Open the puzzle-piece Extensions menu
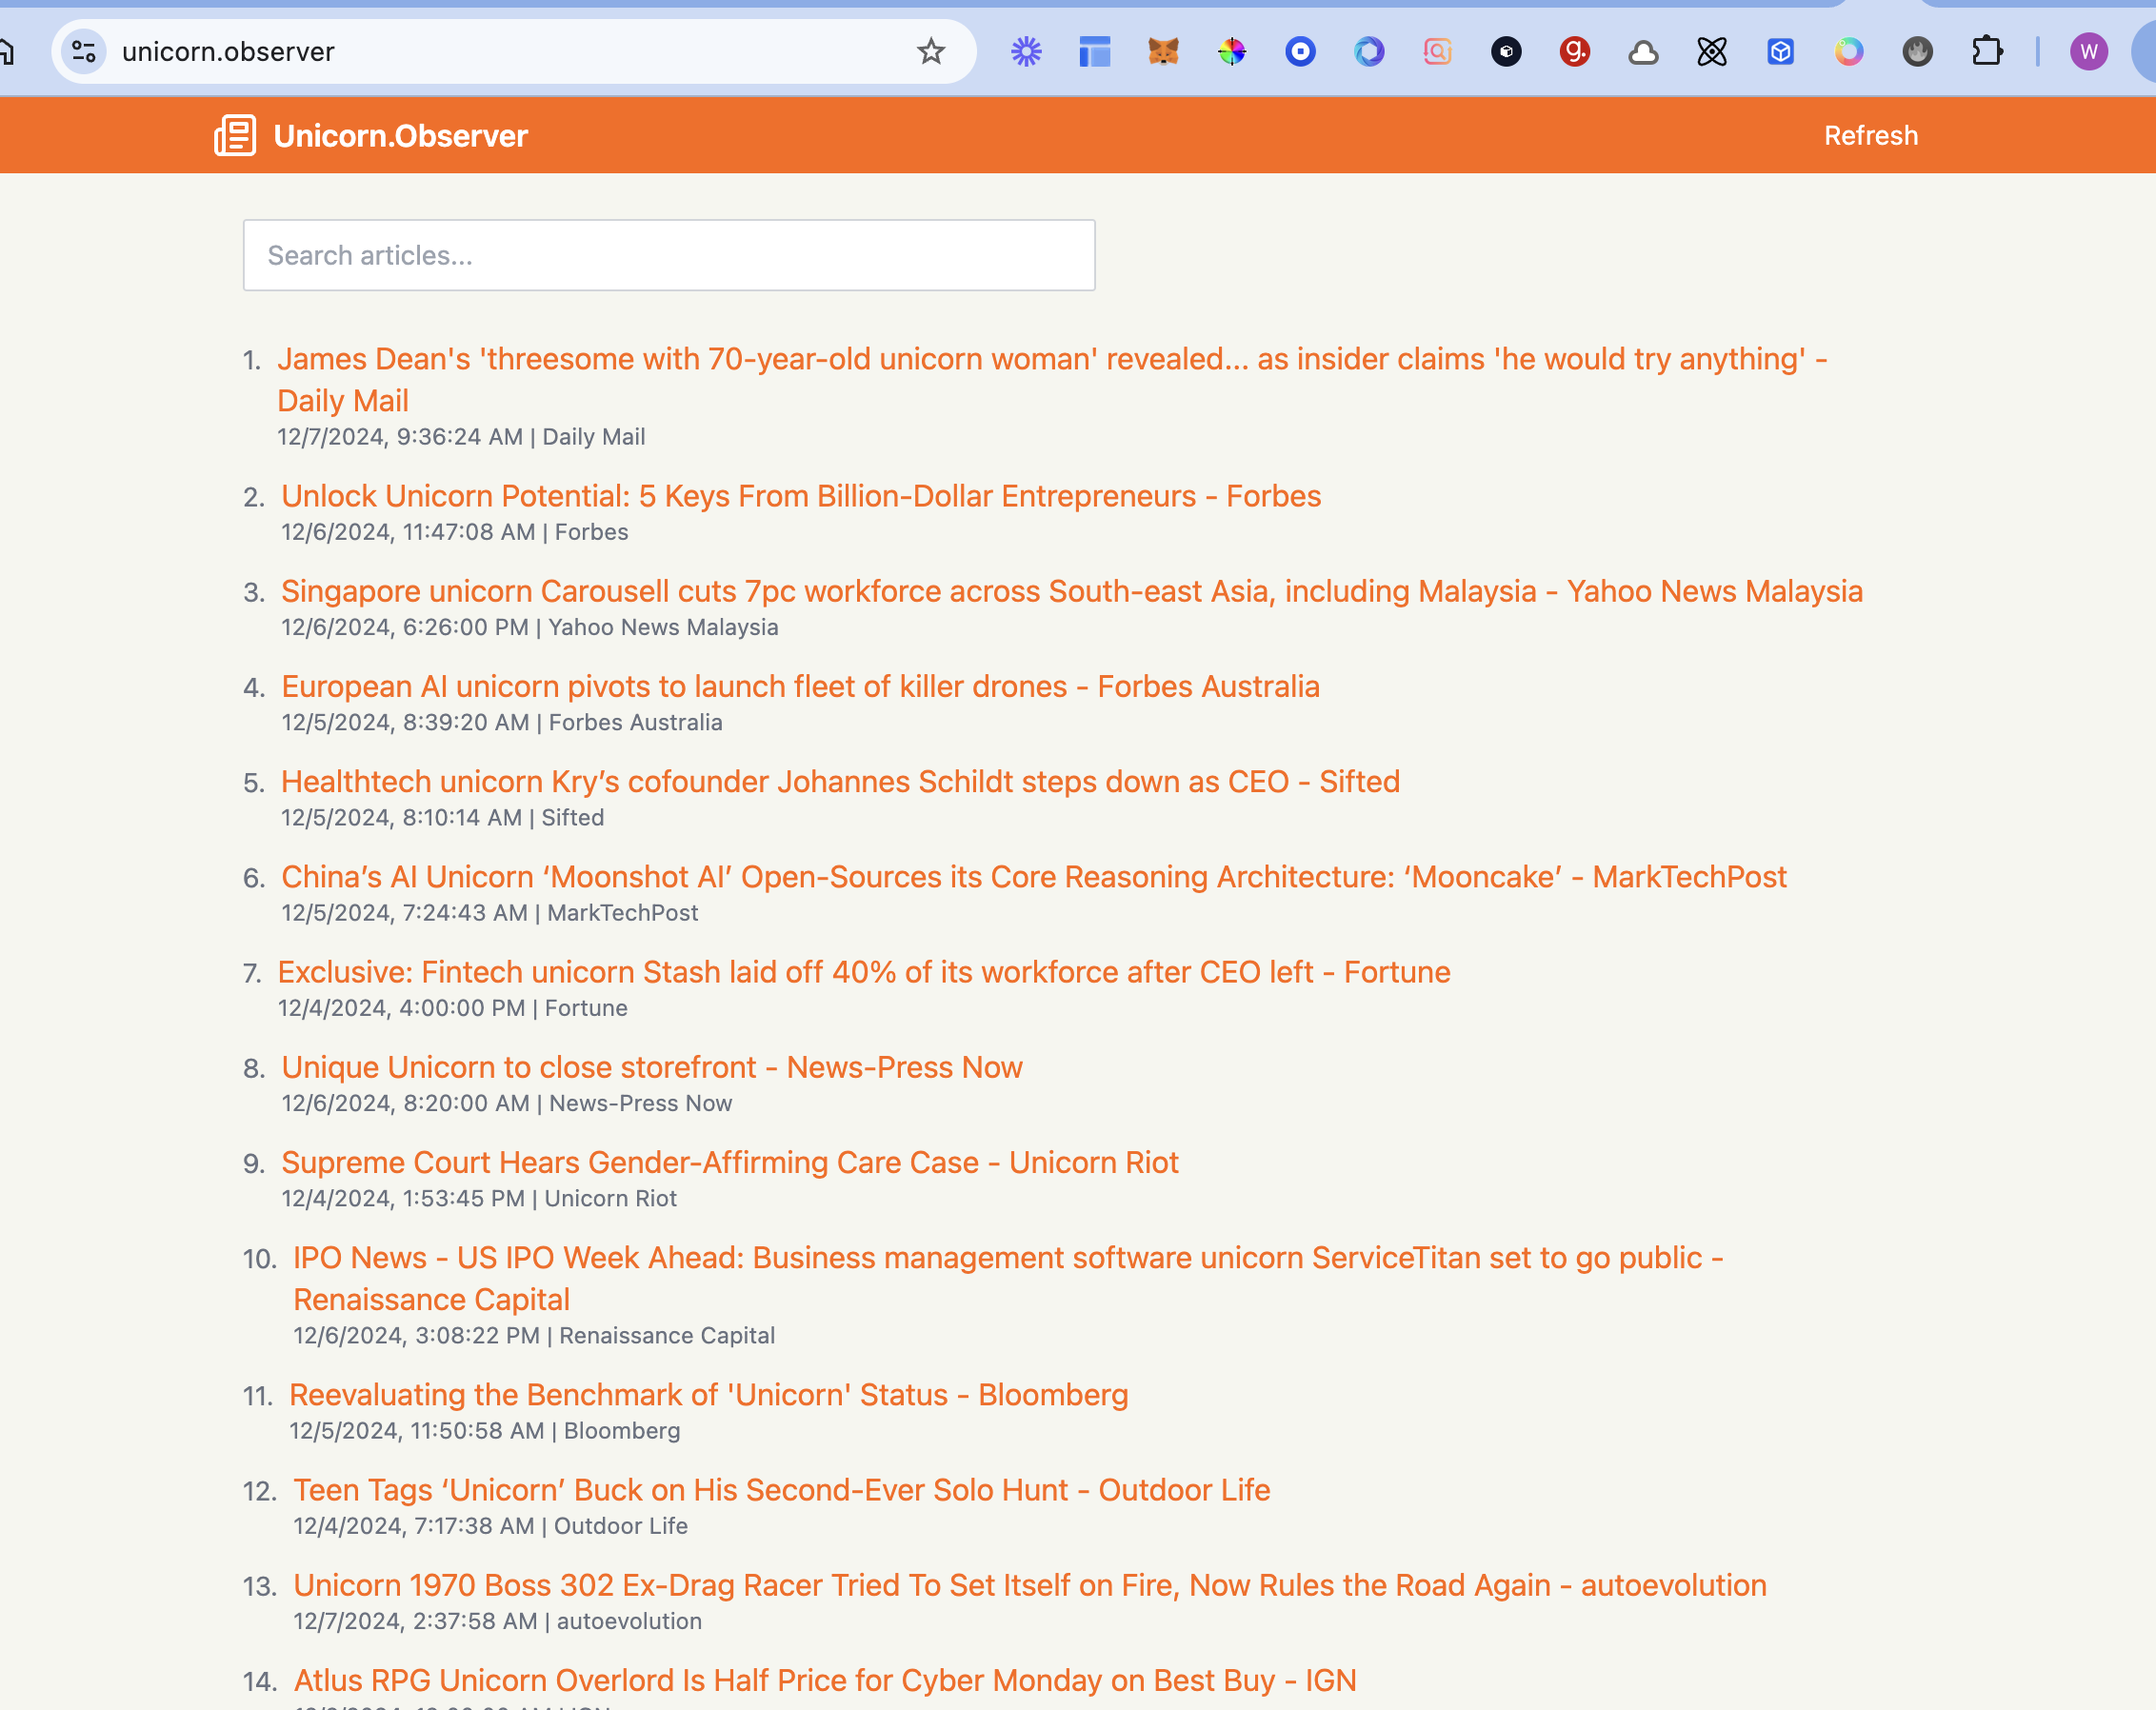This screenshot has height=1710, width=2156. (1986, 51)
